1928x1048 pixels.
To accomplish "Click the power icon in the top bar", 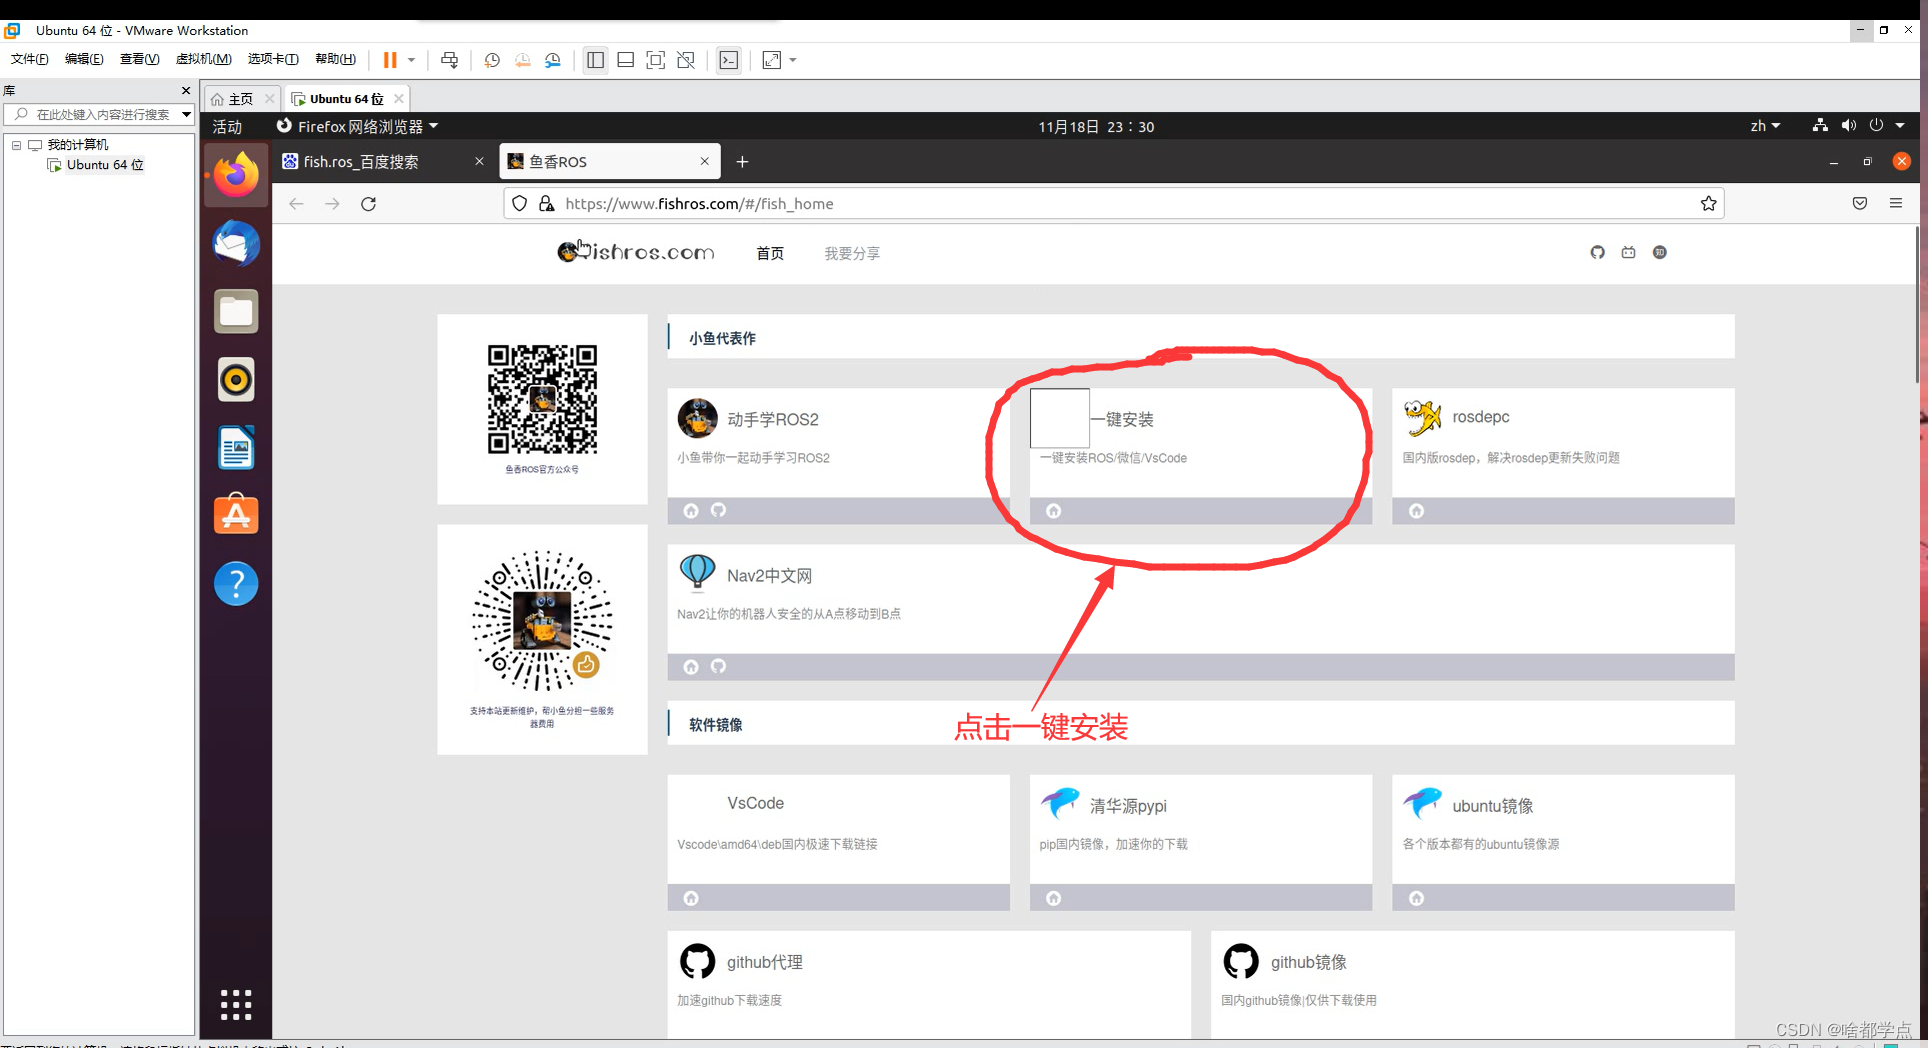I will click(x=1877, y=125).
